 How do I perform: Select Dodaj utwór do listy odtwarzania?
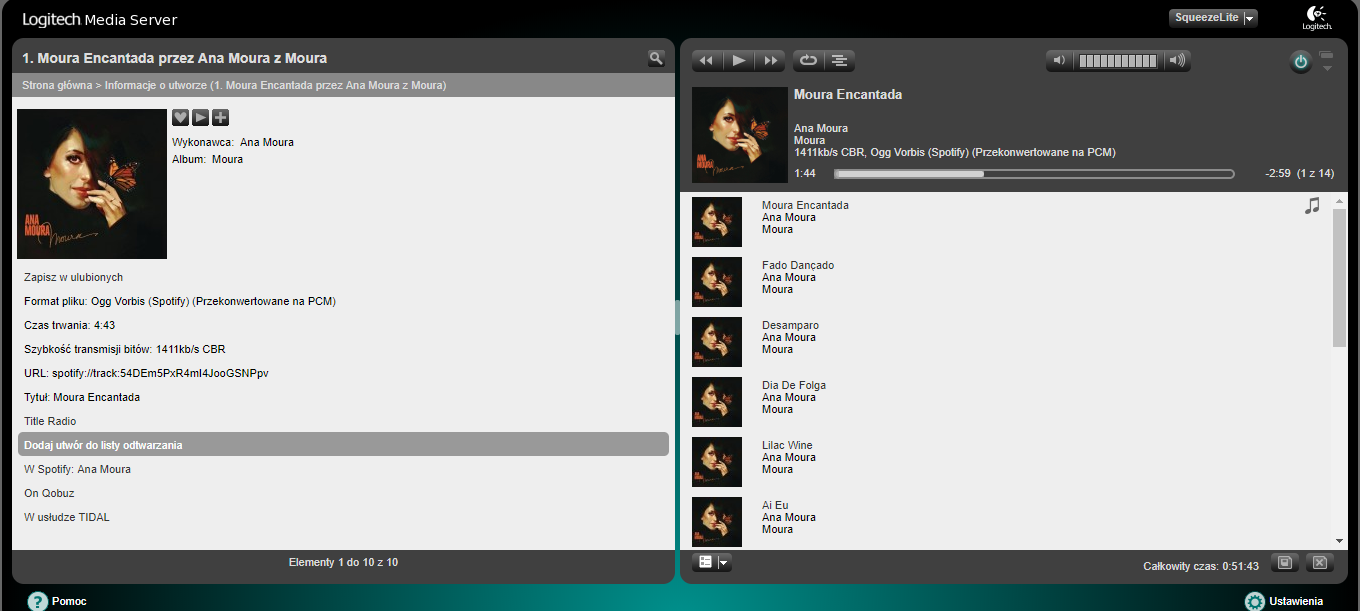343,445
